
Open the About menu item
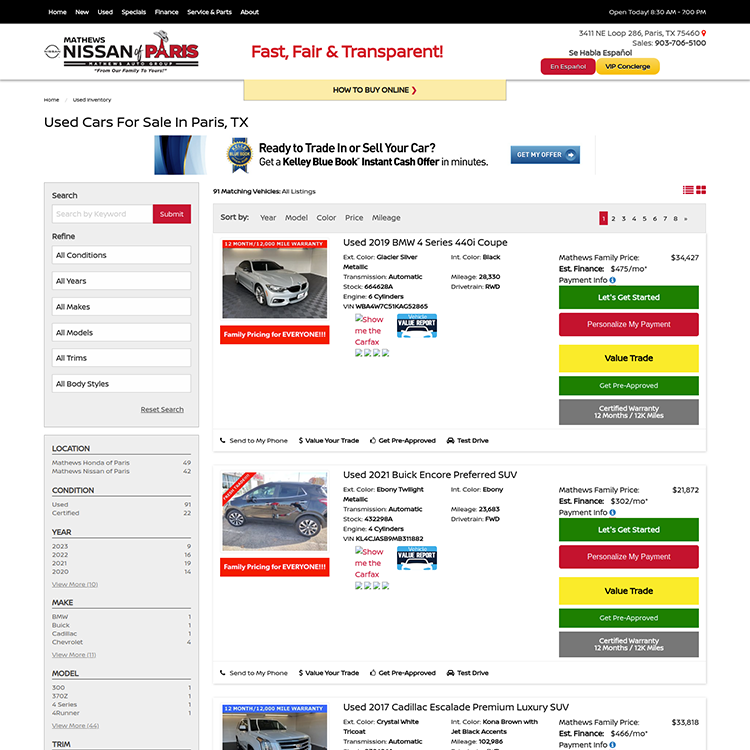click(x=249, y=12)
